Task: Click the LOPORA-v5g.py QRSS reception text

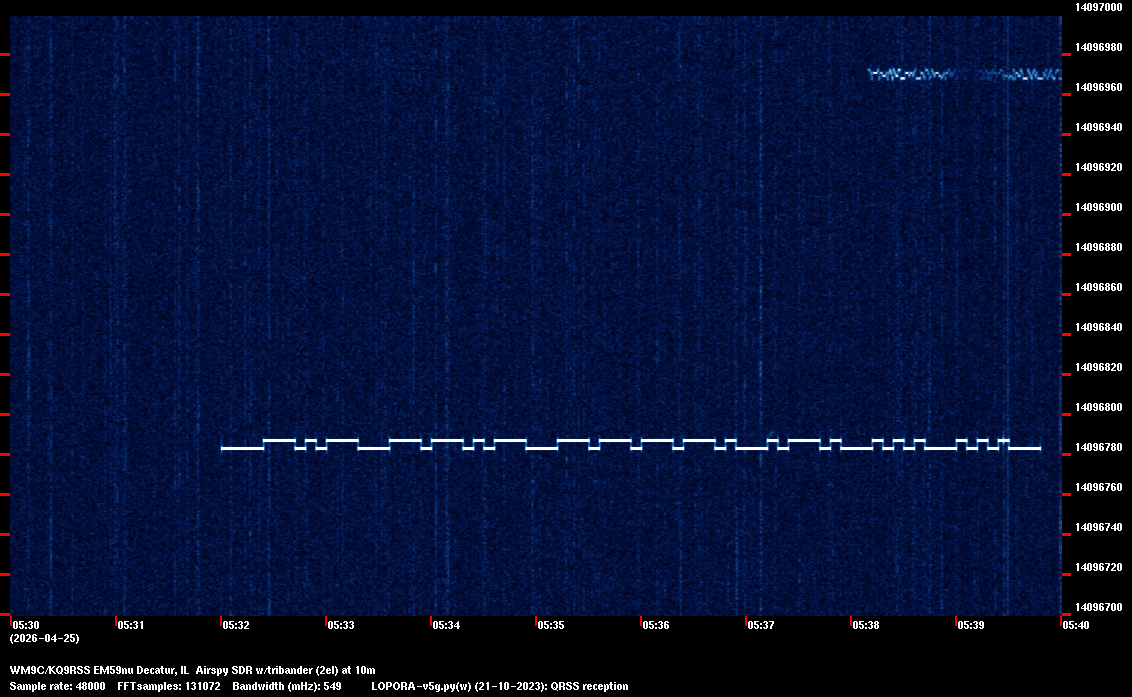Action: click(499, 686)
